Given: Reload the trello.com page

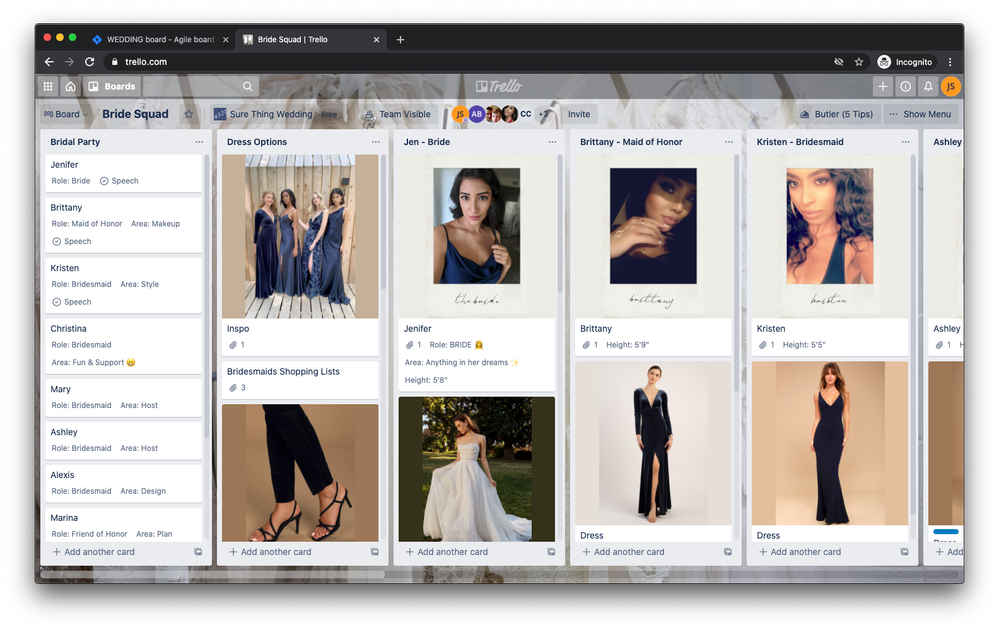Looking at the screenshot, I should (90, 62).
